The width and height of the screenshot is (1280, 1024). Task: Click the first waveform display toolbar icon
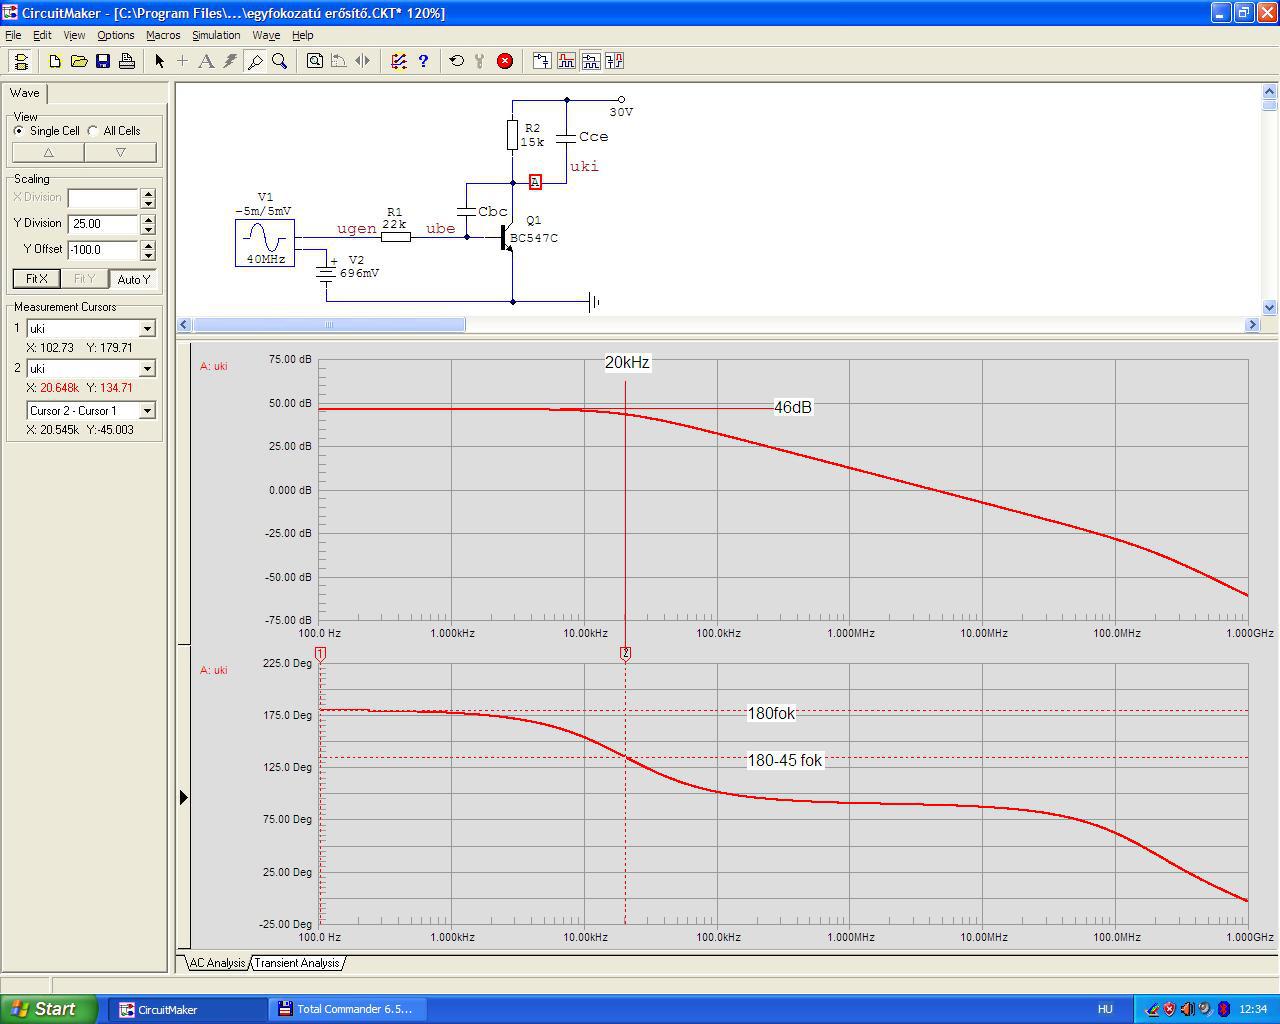(542, 61)
